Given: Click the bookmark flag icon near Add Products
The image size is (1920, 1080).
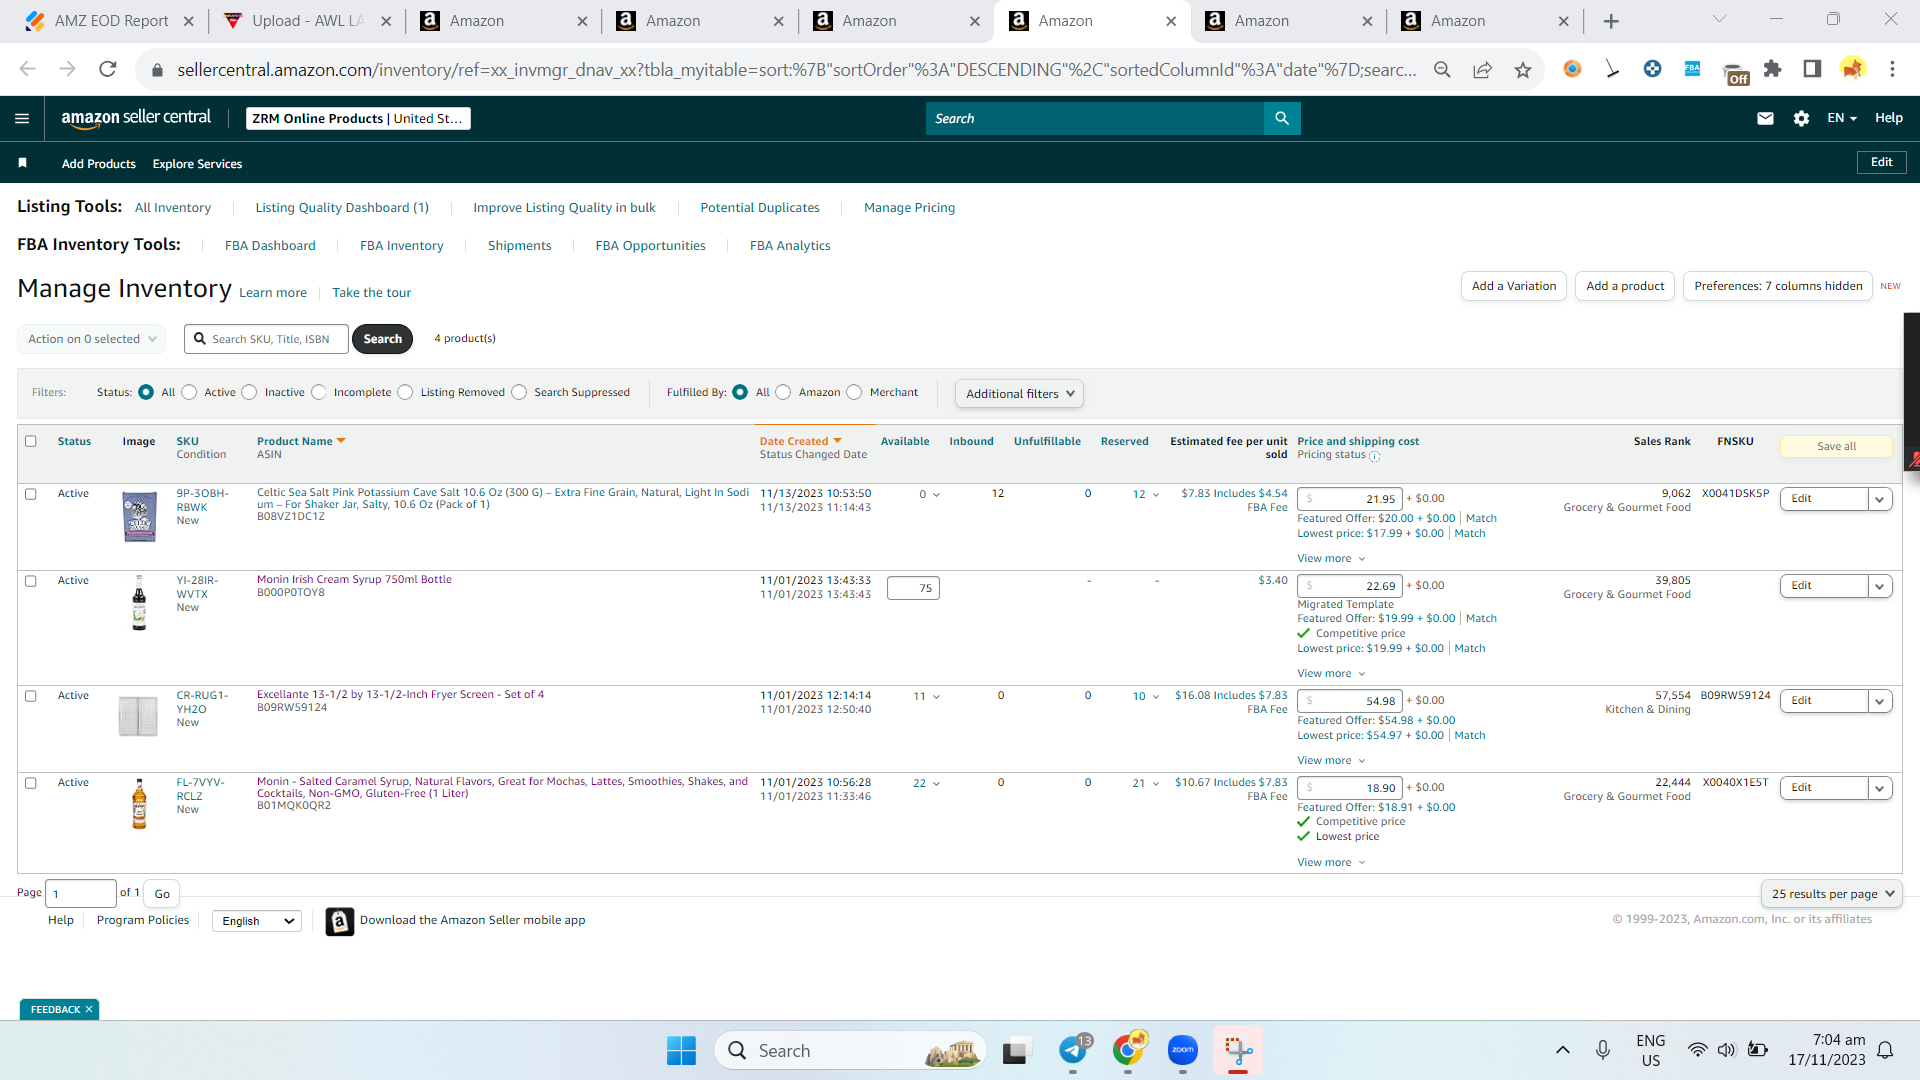Looking at the screenshot, I should pyautogui.click(x=22, y=163).
